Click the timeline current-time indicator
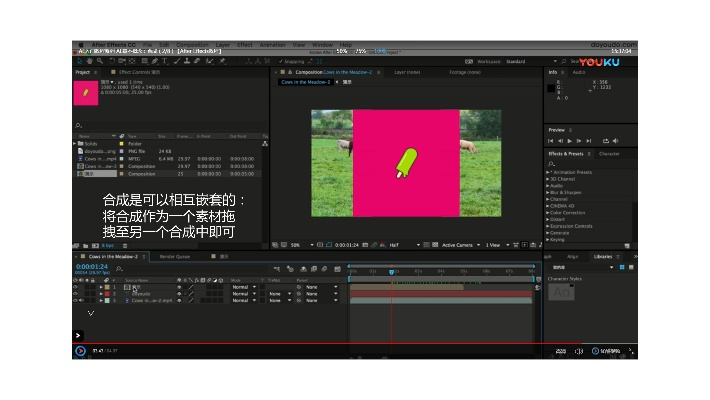Viewport: 710px width, 400px height. point(392,270)
